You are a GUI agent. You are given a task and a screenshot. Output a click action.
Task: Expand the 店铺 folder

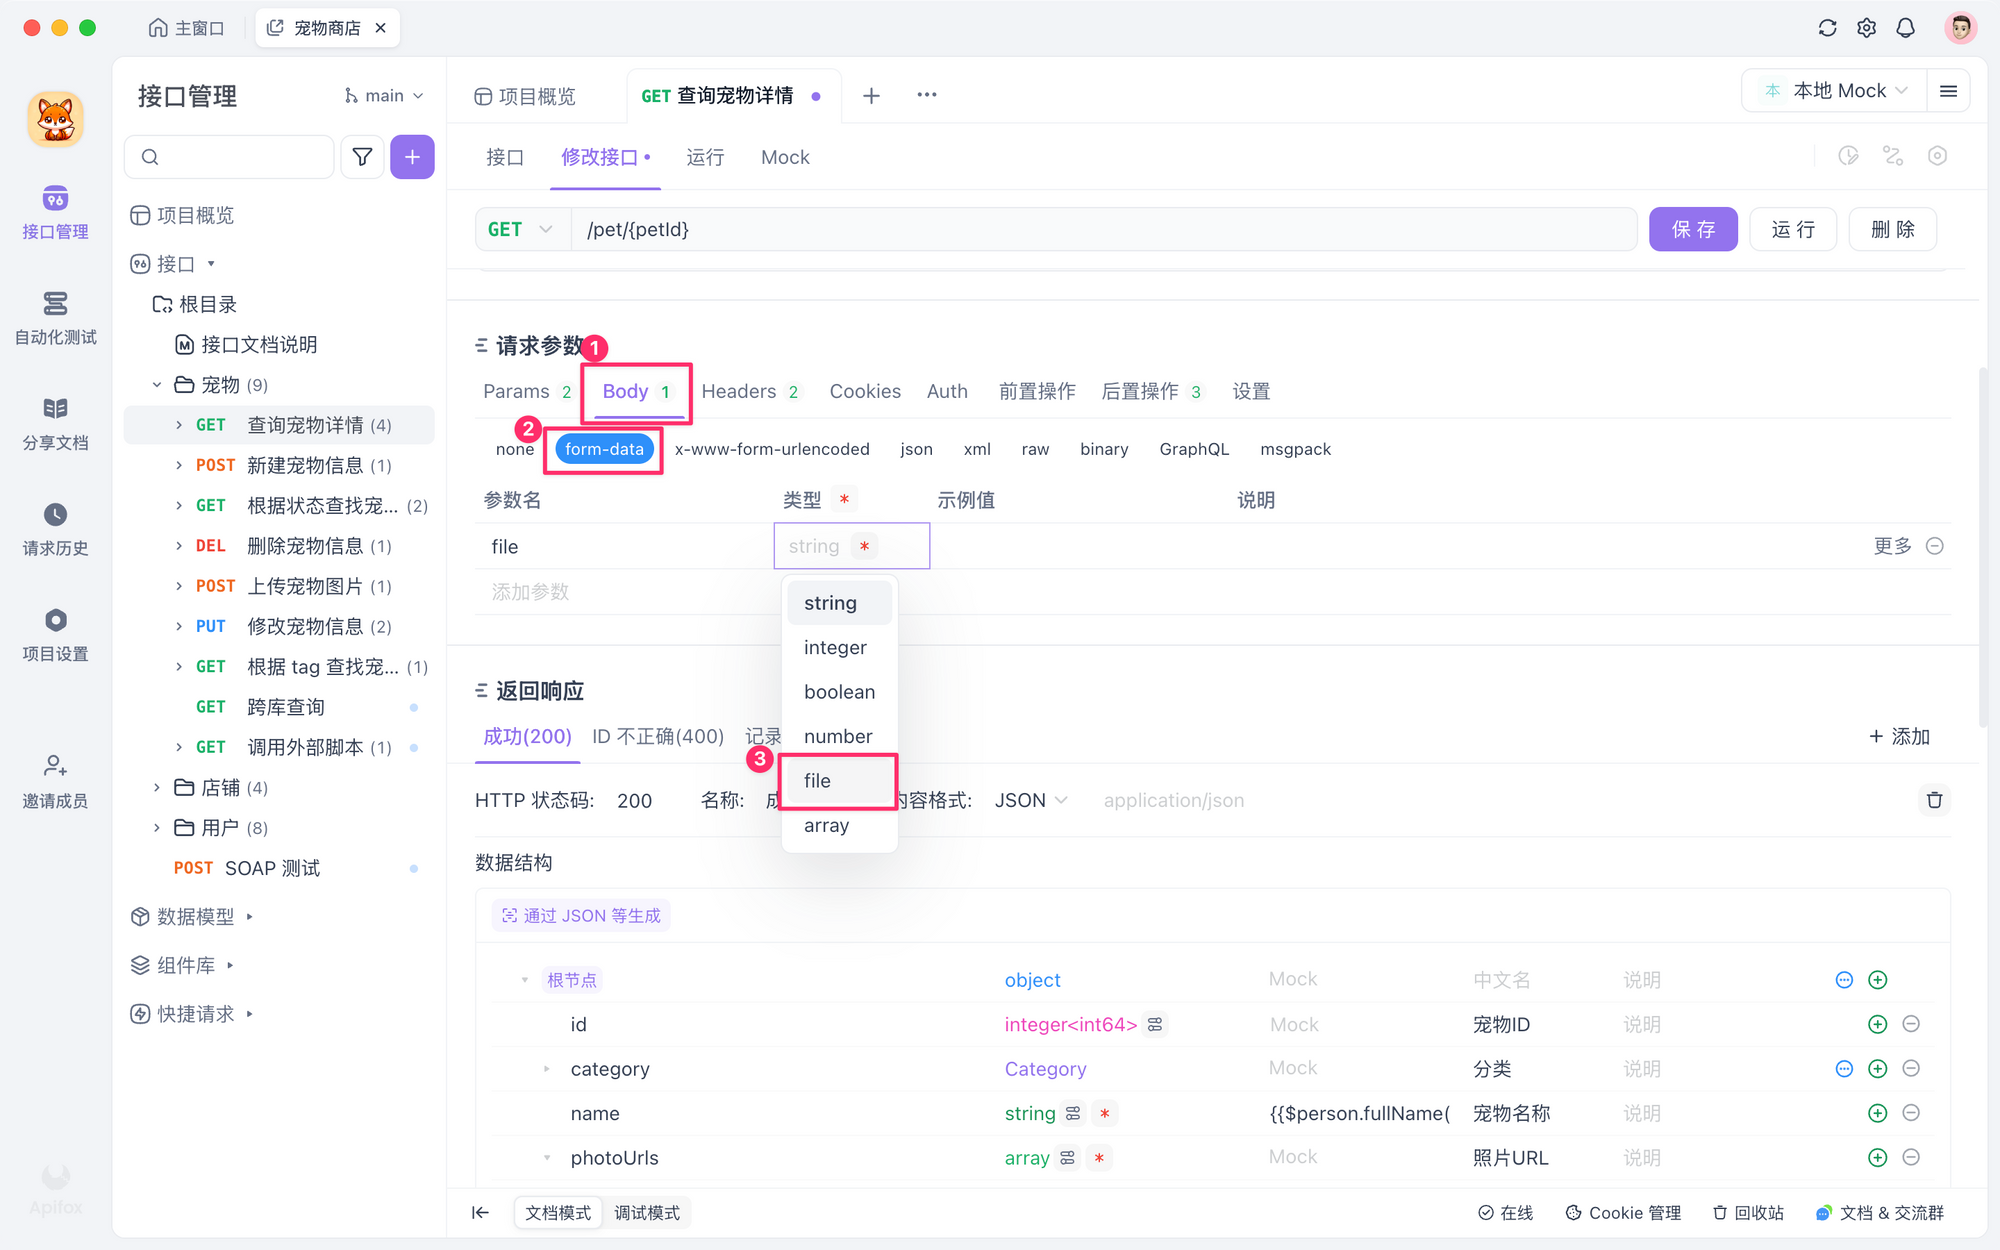pos(157,788)
